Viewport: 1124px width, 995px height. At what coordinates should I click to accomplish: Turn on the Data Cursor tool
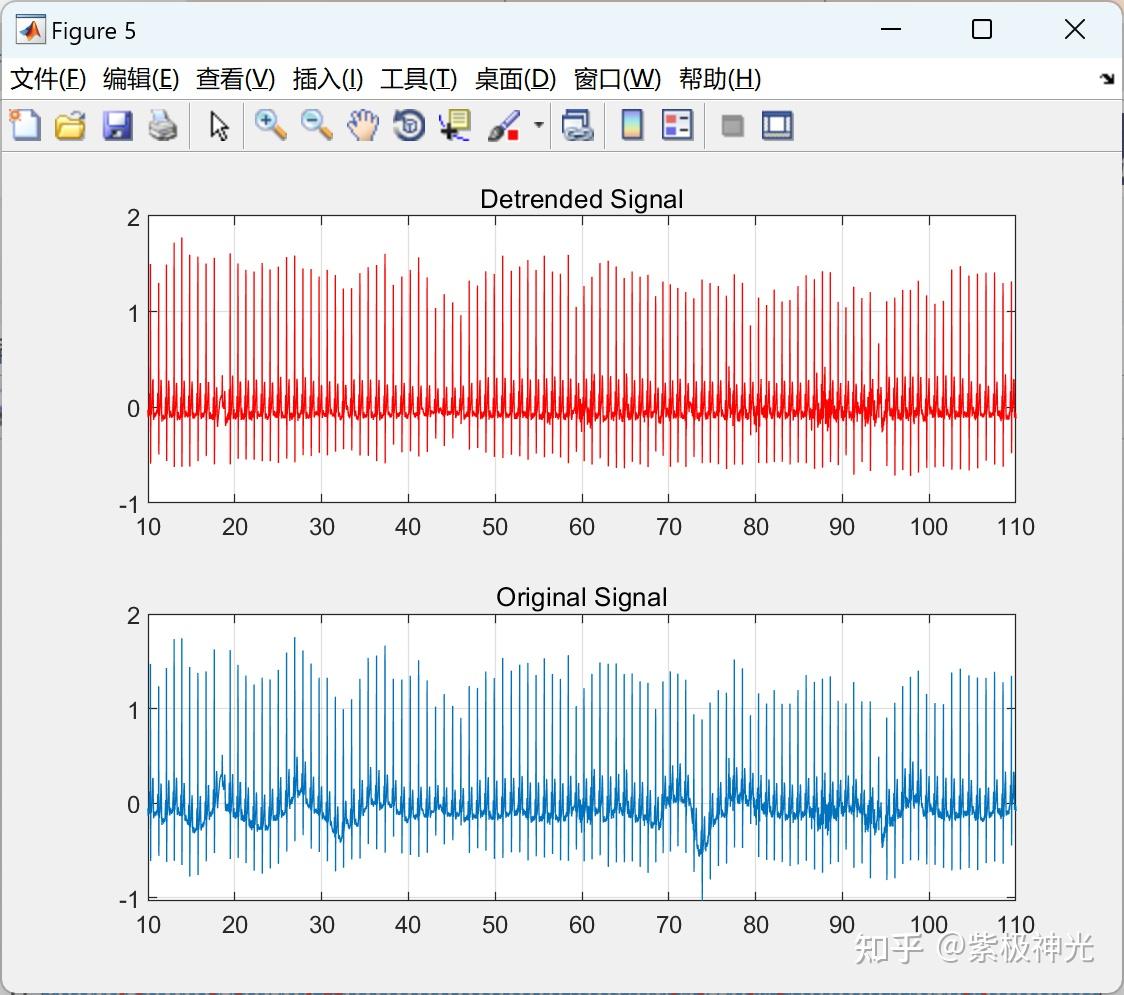[454, 125]
